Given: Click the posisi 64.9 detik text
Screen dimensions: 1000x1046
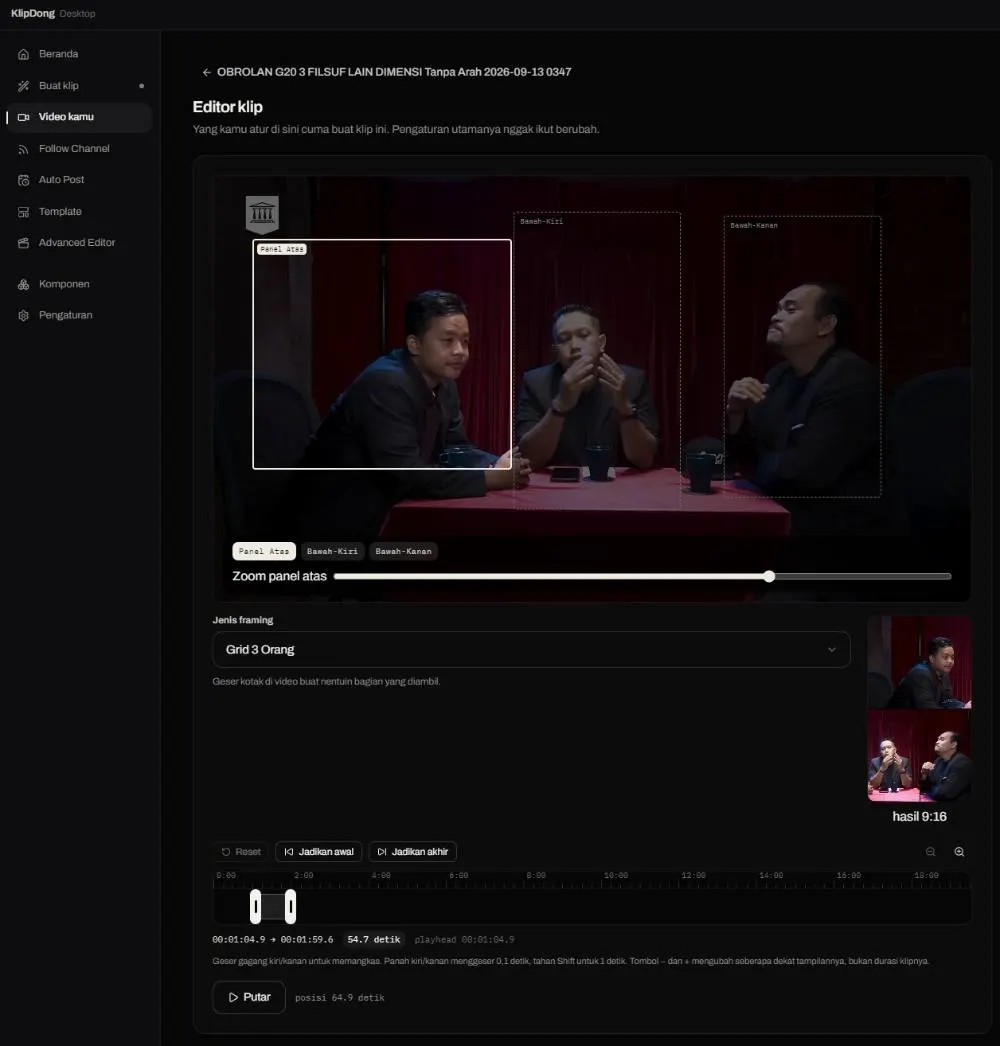Looking at the screenshot, I should pyautogui.click(x=340, y=998).
